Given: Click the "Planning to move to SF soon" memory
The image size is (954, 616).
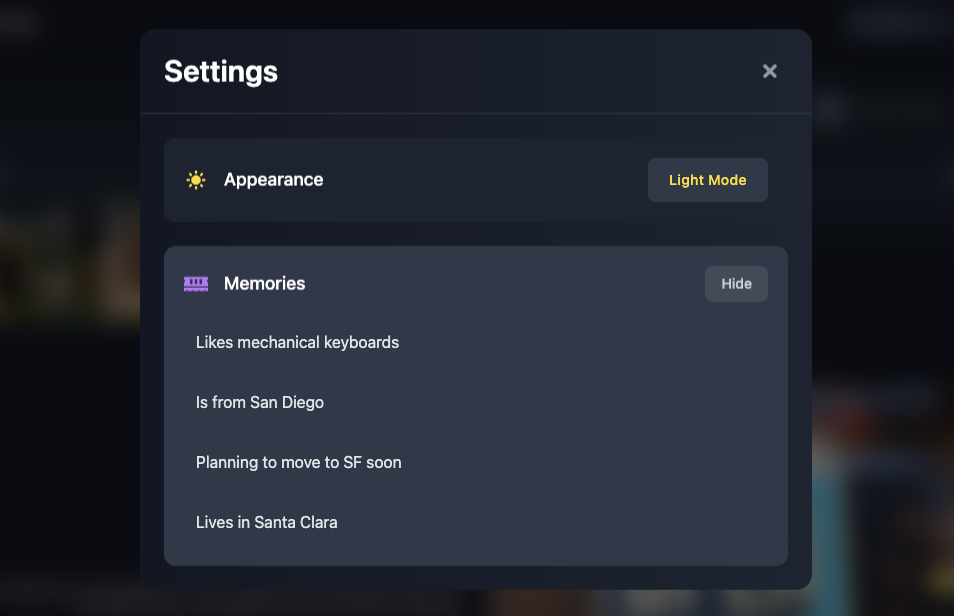Looking at the screenshot, I should (298, 462).
